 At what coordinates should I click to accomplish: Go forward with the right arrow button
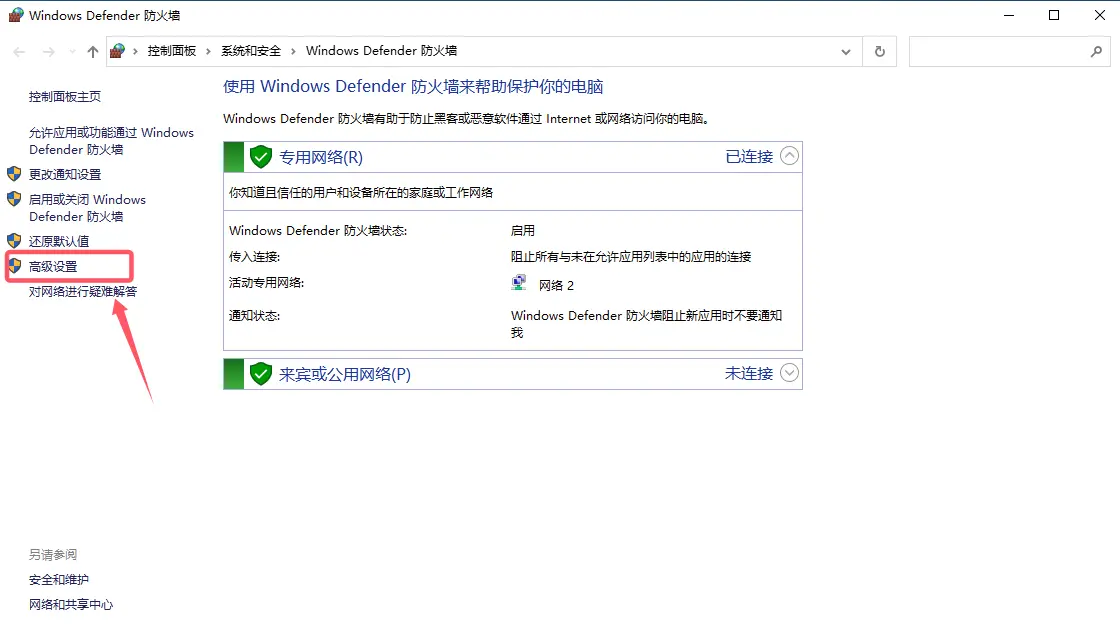[49, 51]
